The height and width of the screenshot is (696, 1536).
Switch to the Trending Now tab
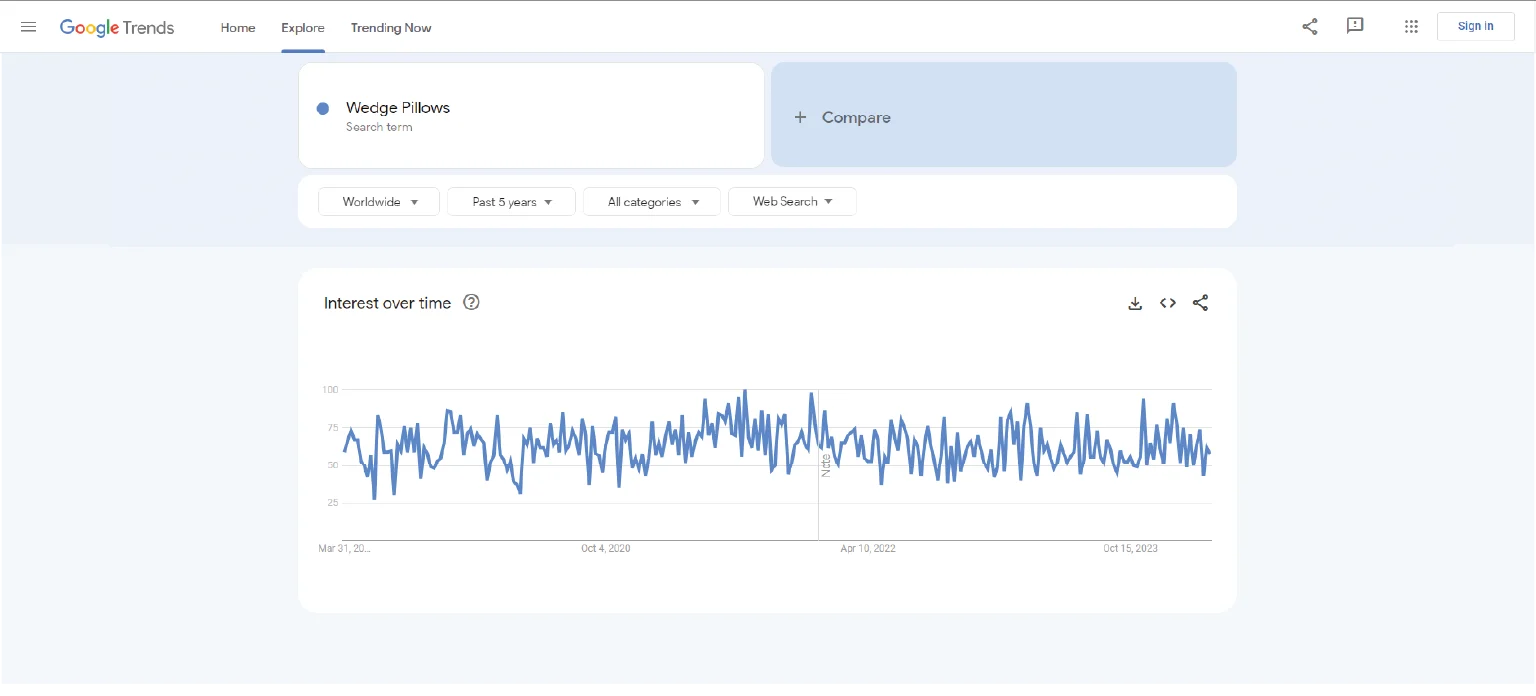pos(391,28)
